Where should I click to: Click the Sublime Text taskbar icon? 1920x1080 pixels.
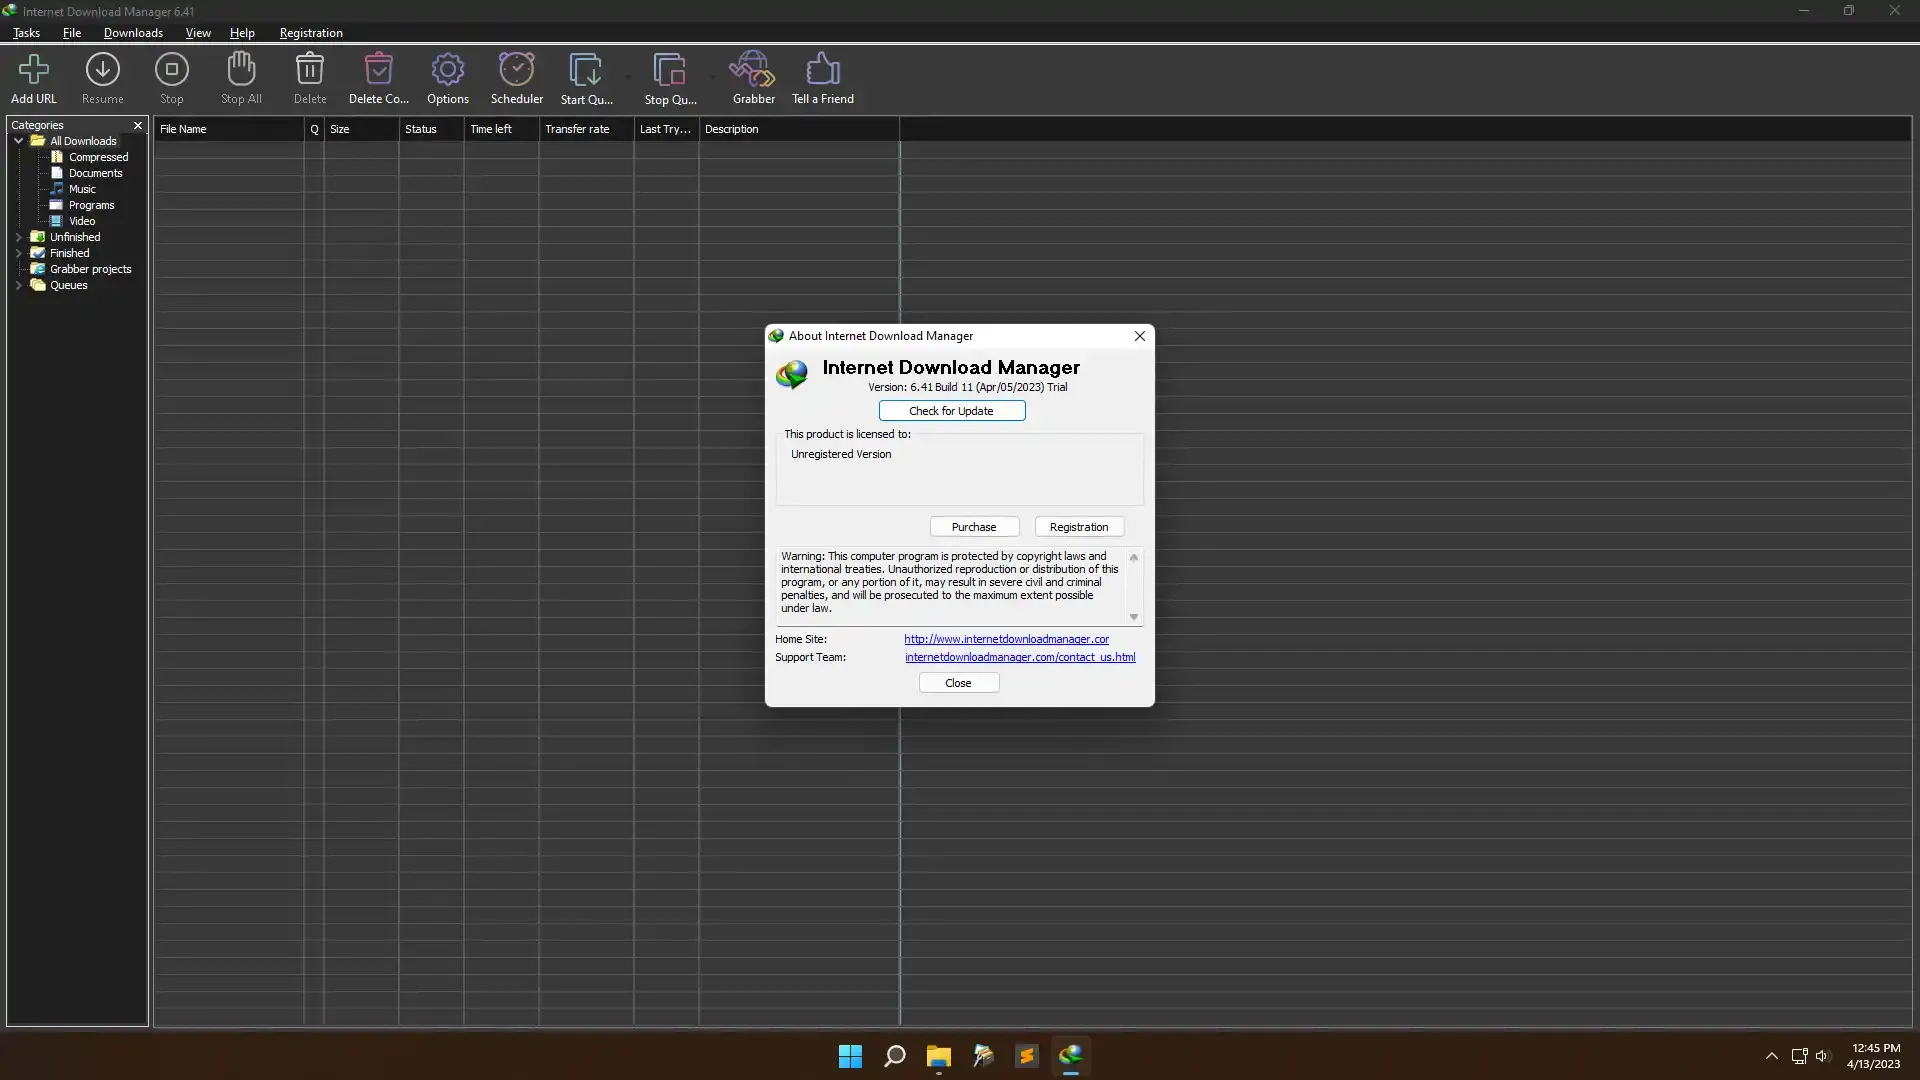pos(1026,1056)
